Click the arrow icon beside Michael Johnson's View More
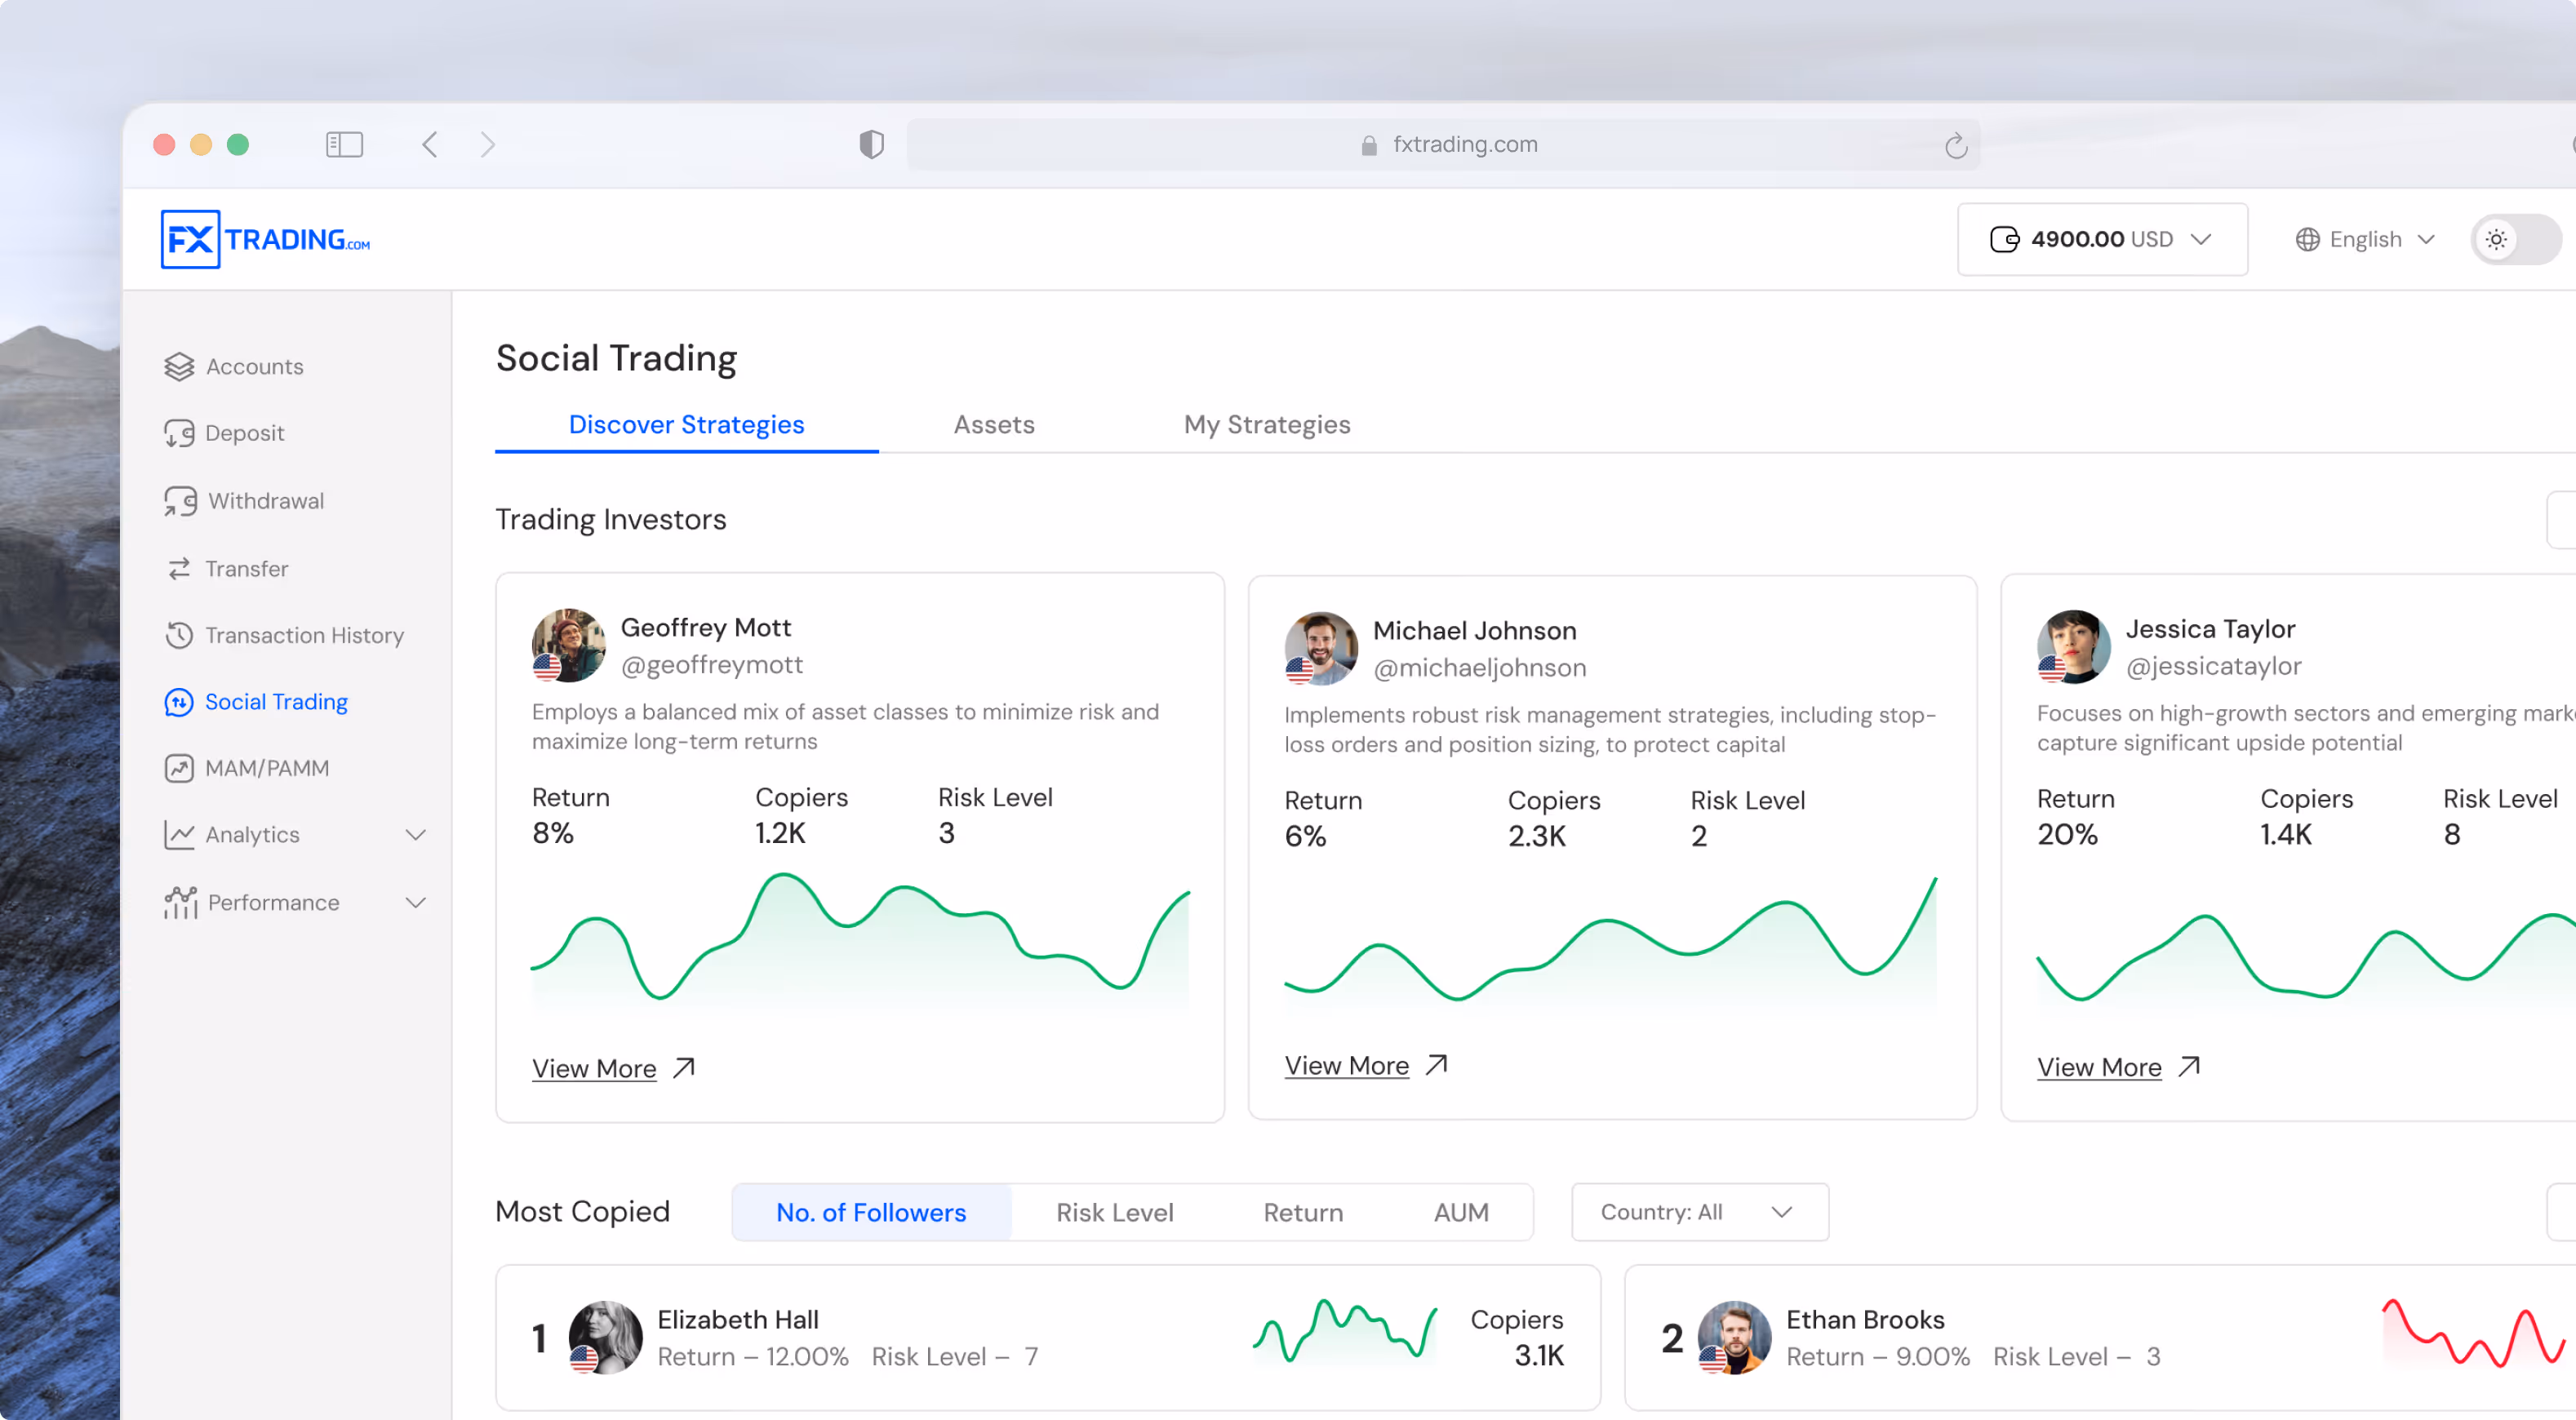This screenshot has height=1420, width=2576. pyautogui.click(x=1437, y=1065)
